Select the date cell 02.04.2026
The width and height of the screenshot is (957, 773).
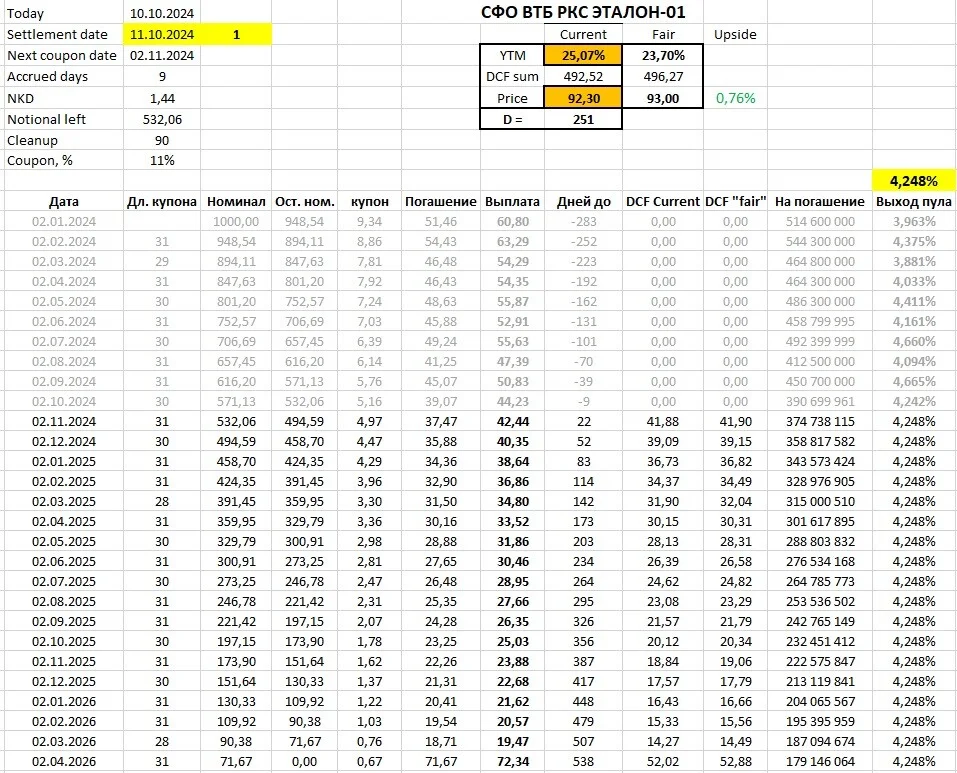pos(64,761)
